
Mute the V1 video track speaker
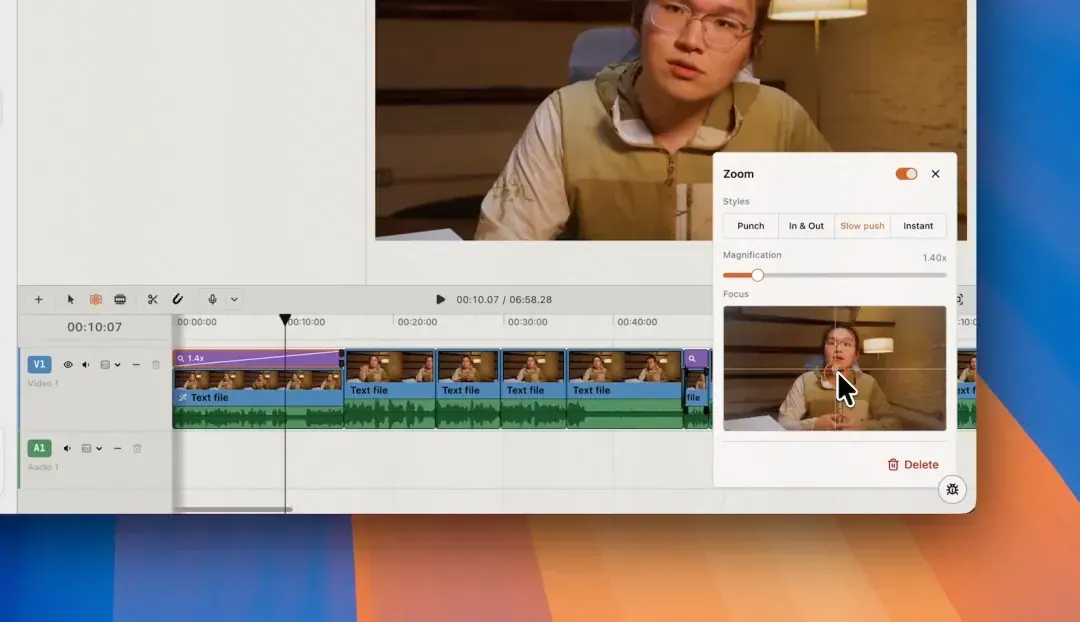coord(86,364)
